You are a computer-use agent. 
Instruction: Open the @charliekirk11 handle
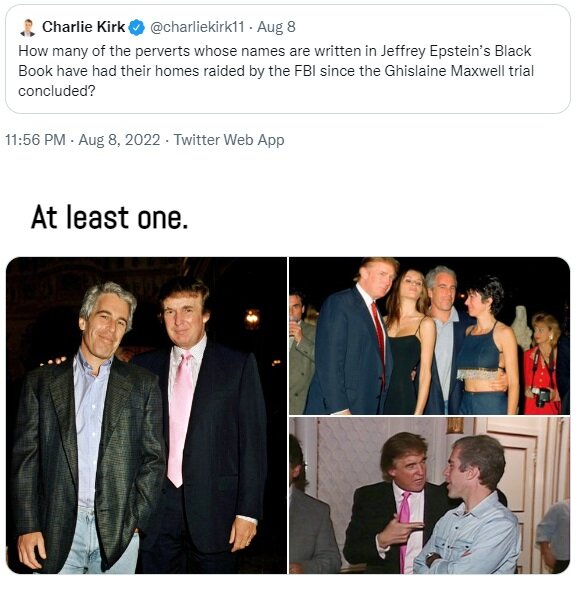[x=197, y=27]
